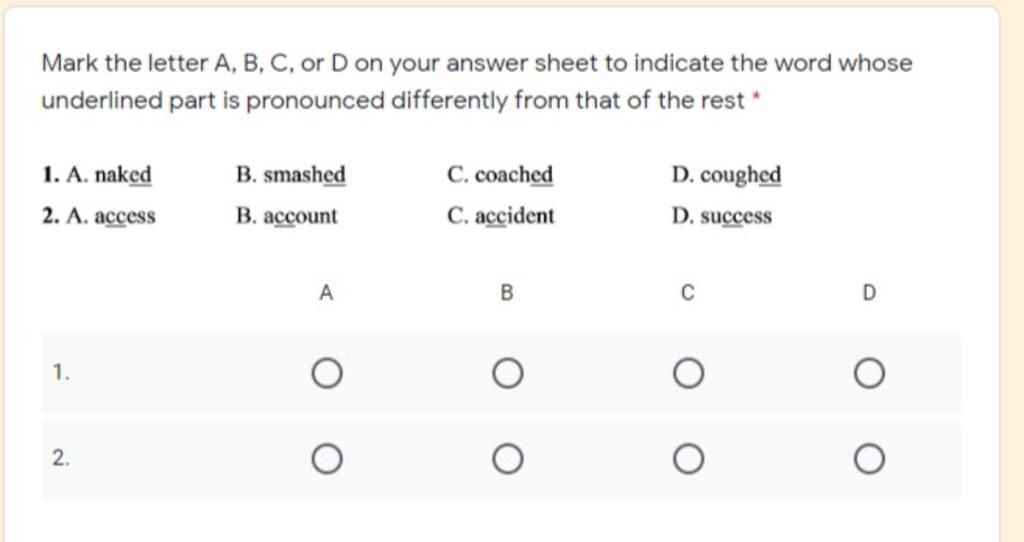Select option B for question 2

click(507, 460)
